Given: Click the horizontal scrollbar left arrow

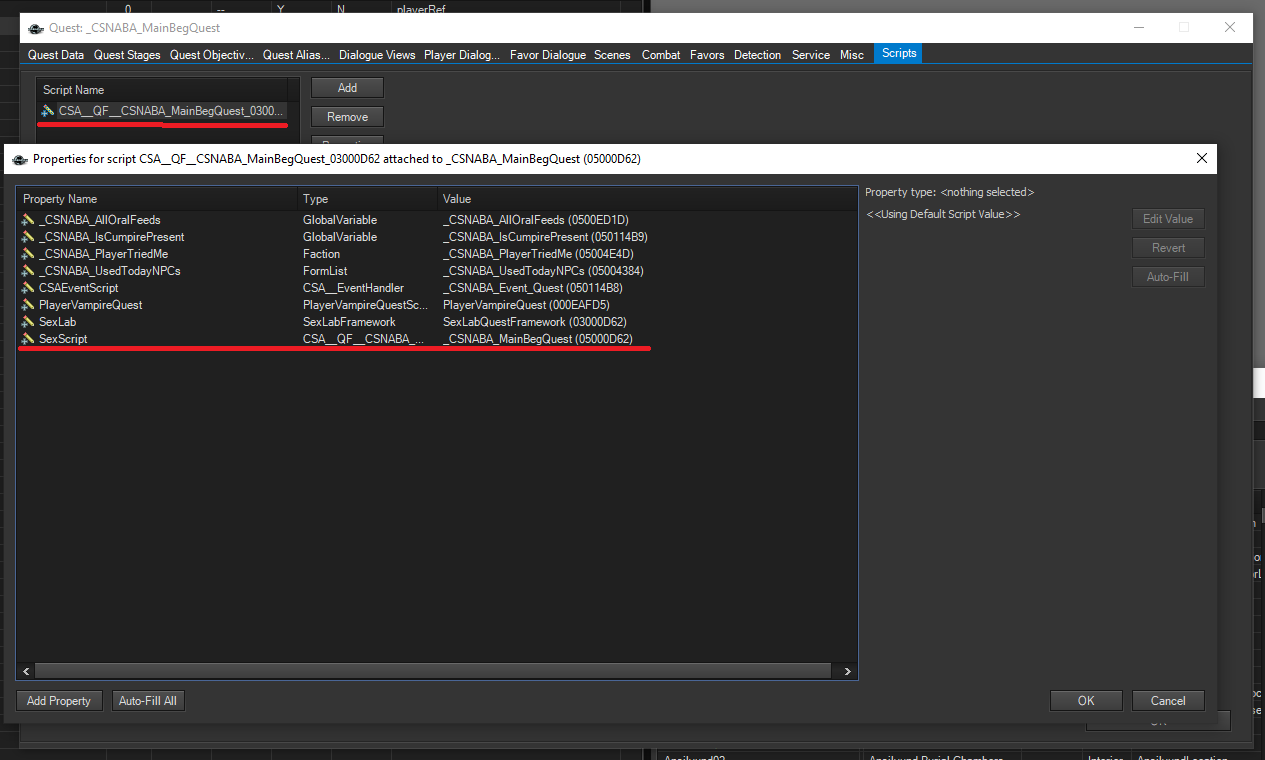Looking at the screenshot, I should (x=25, y=672).
